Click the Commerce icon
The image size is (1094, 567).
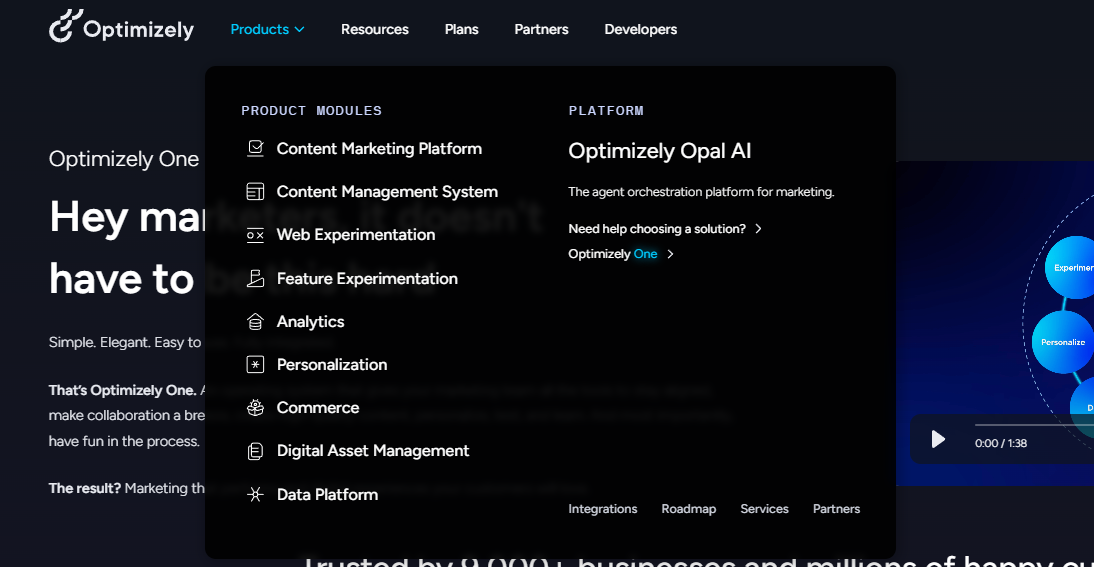pyautogui.click(x=255, y=408)
